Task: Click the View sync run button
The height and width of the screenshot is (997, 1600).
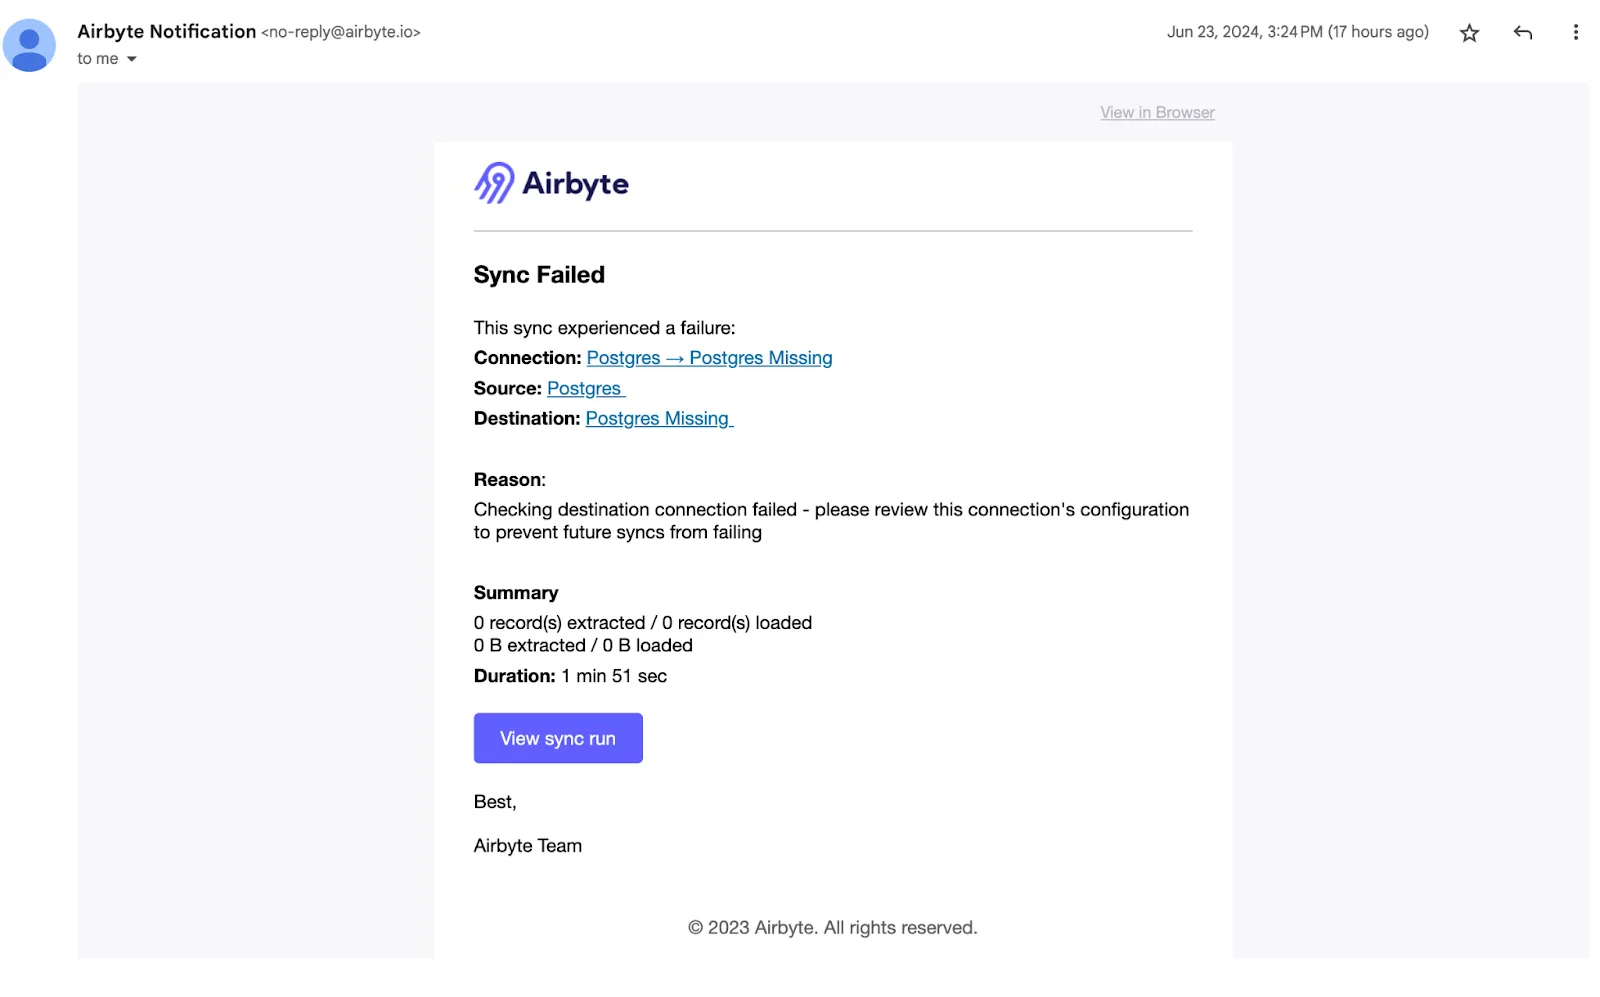Action: [x=558, y=738]
